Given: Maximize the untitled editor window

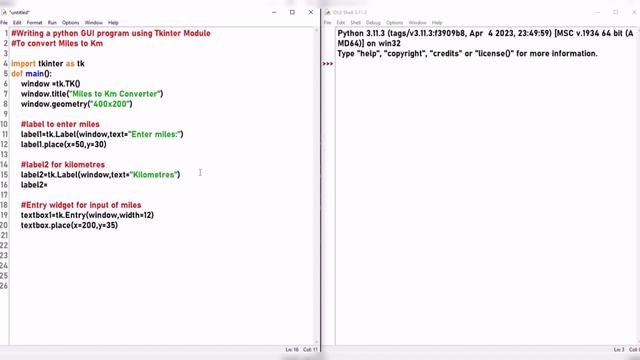Looking at the screenshot, I should pos(292,12).
